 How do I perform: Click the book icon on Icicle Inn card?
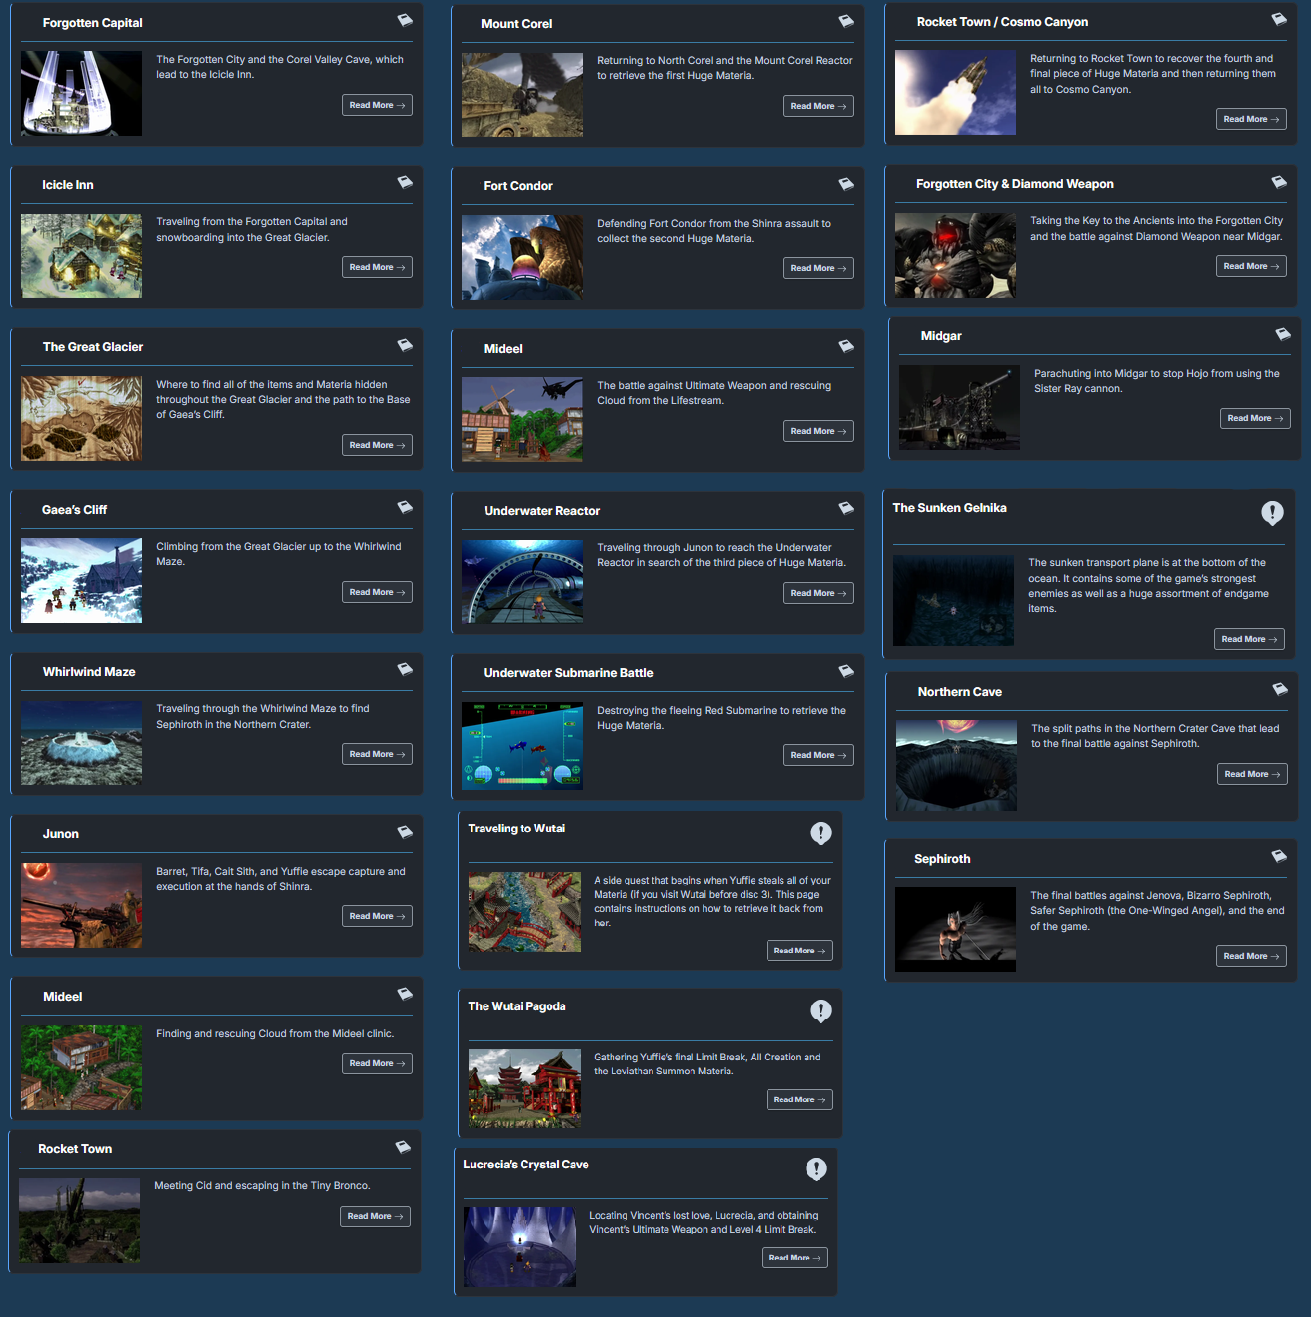pyautogui.click(x=405, y=182)
